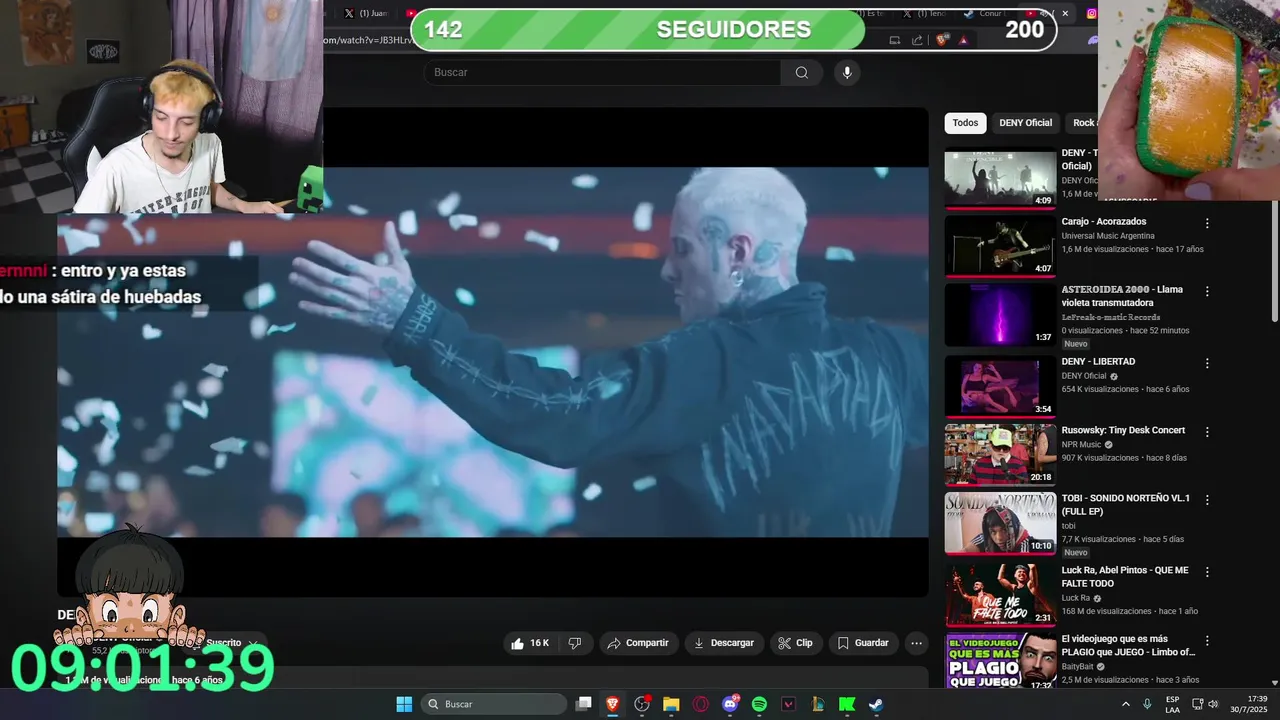The height and width of the screenshot is (720, 1280).
Task: Switch to the Instagram browser tab
Action: point(1092,13)
